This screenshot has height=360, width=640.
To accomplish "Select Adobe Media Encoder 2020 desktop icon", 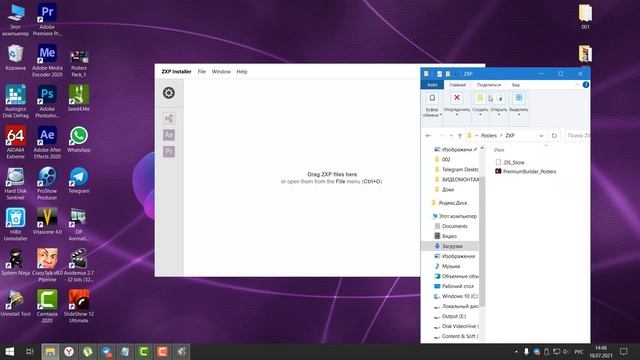I will pyautogui.click(x=47, y=60).
